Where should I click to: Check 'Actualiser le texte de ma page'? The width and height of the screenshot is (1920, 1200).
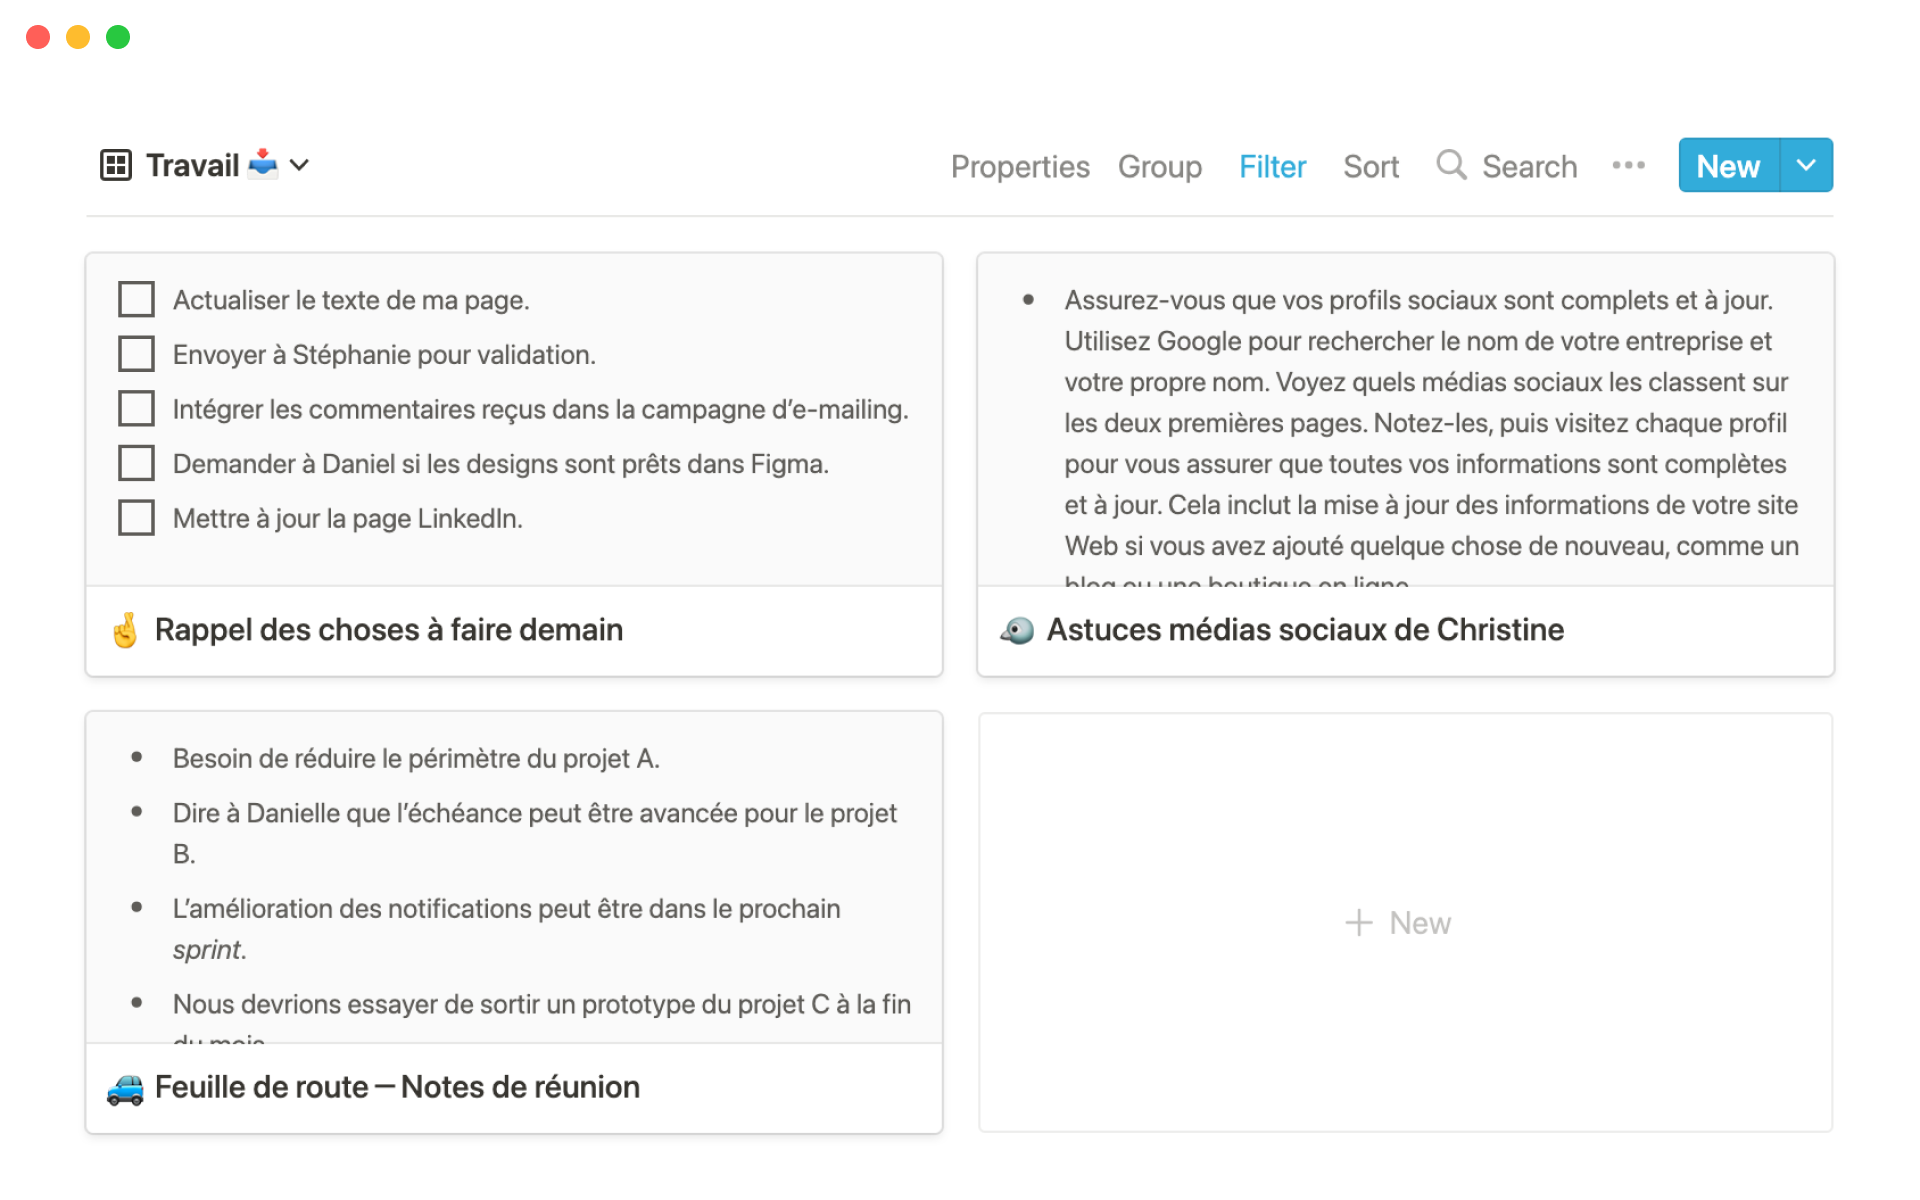136,299
